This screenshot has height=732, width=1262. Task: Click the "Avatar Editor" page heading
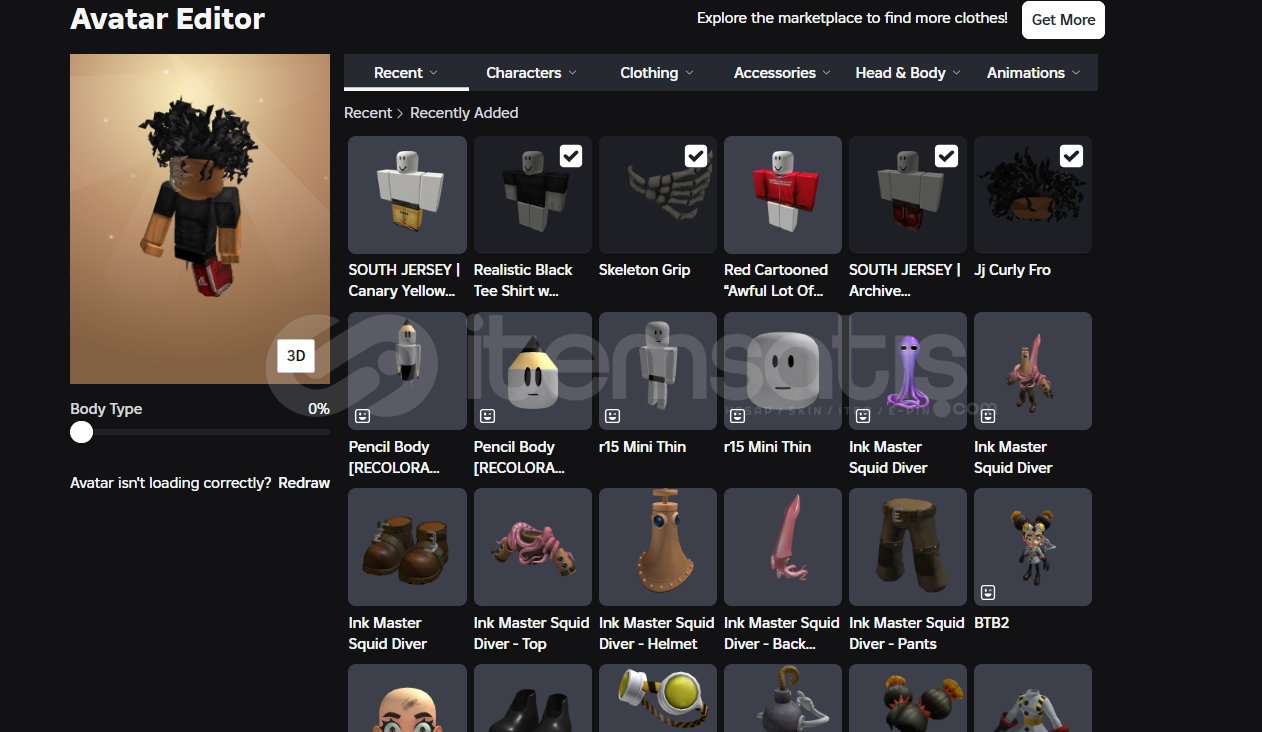tap(168, 18)
